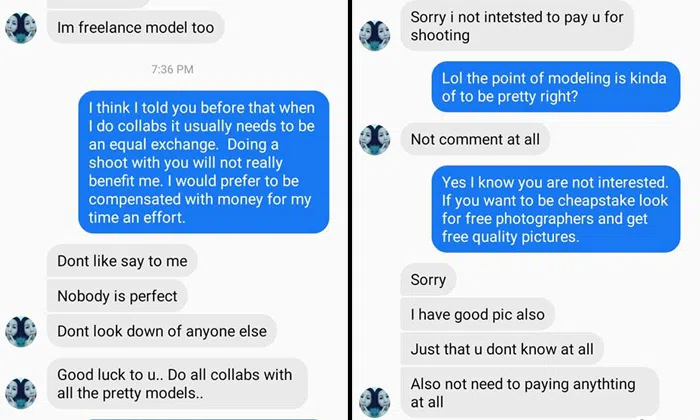Tap the "Dont like say to me" bubble

pos(122,262)
